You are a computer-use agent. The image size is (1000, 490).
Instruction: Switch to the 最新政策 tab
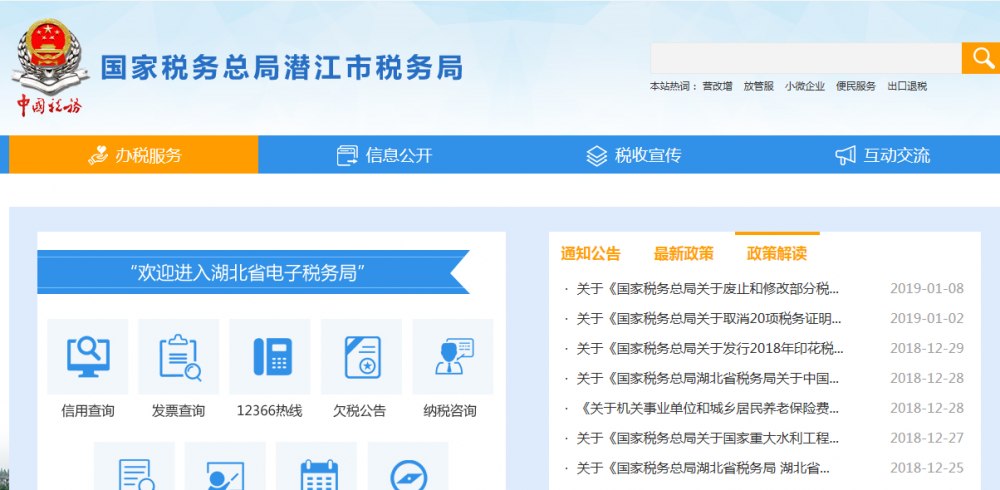pyautogui.click(x=684, y=253)
